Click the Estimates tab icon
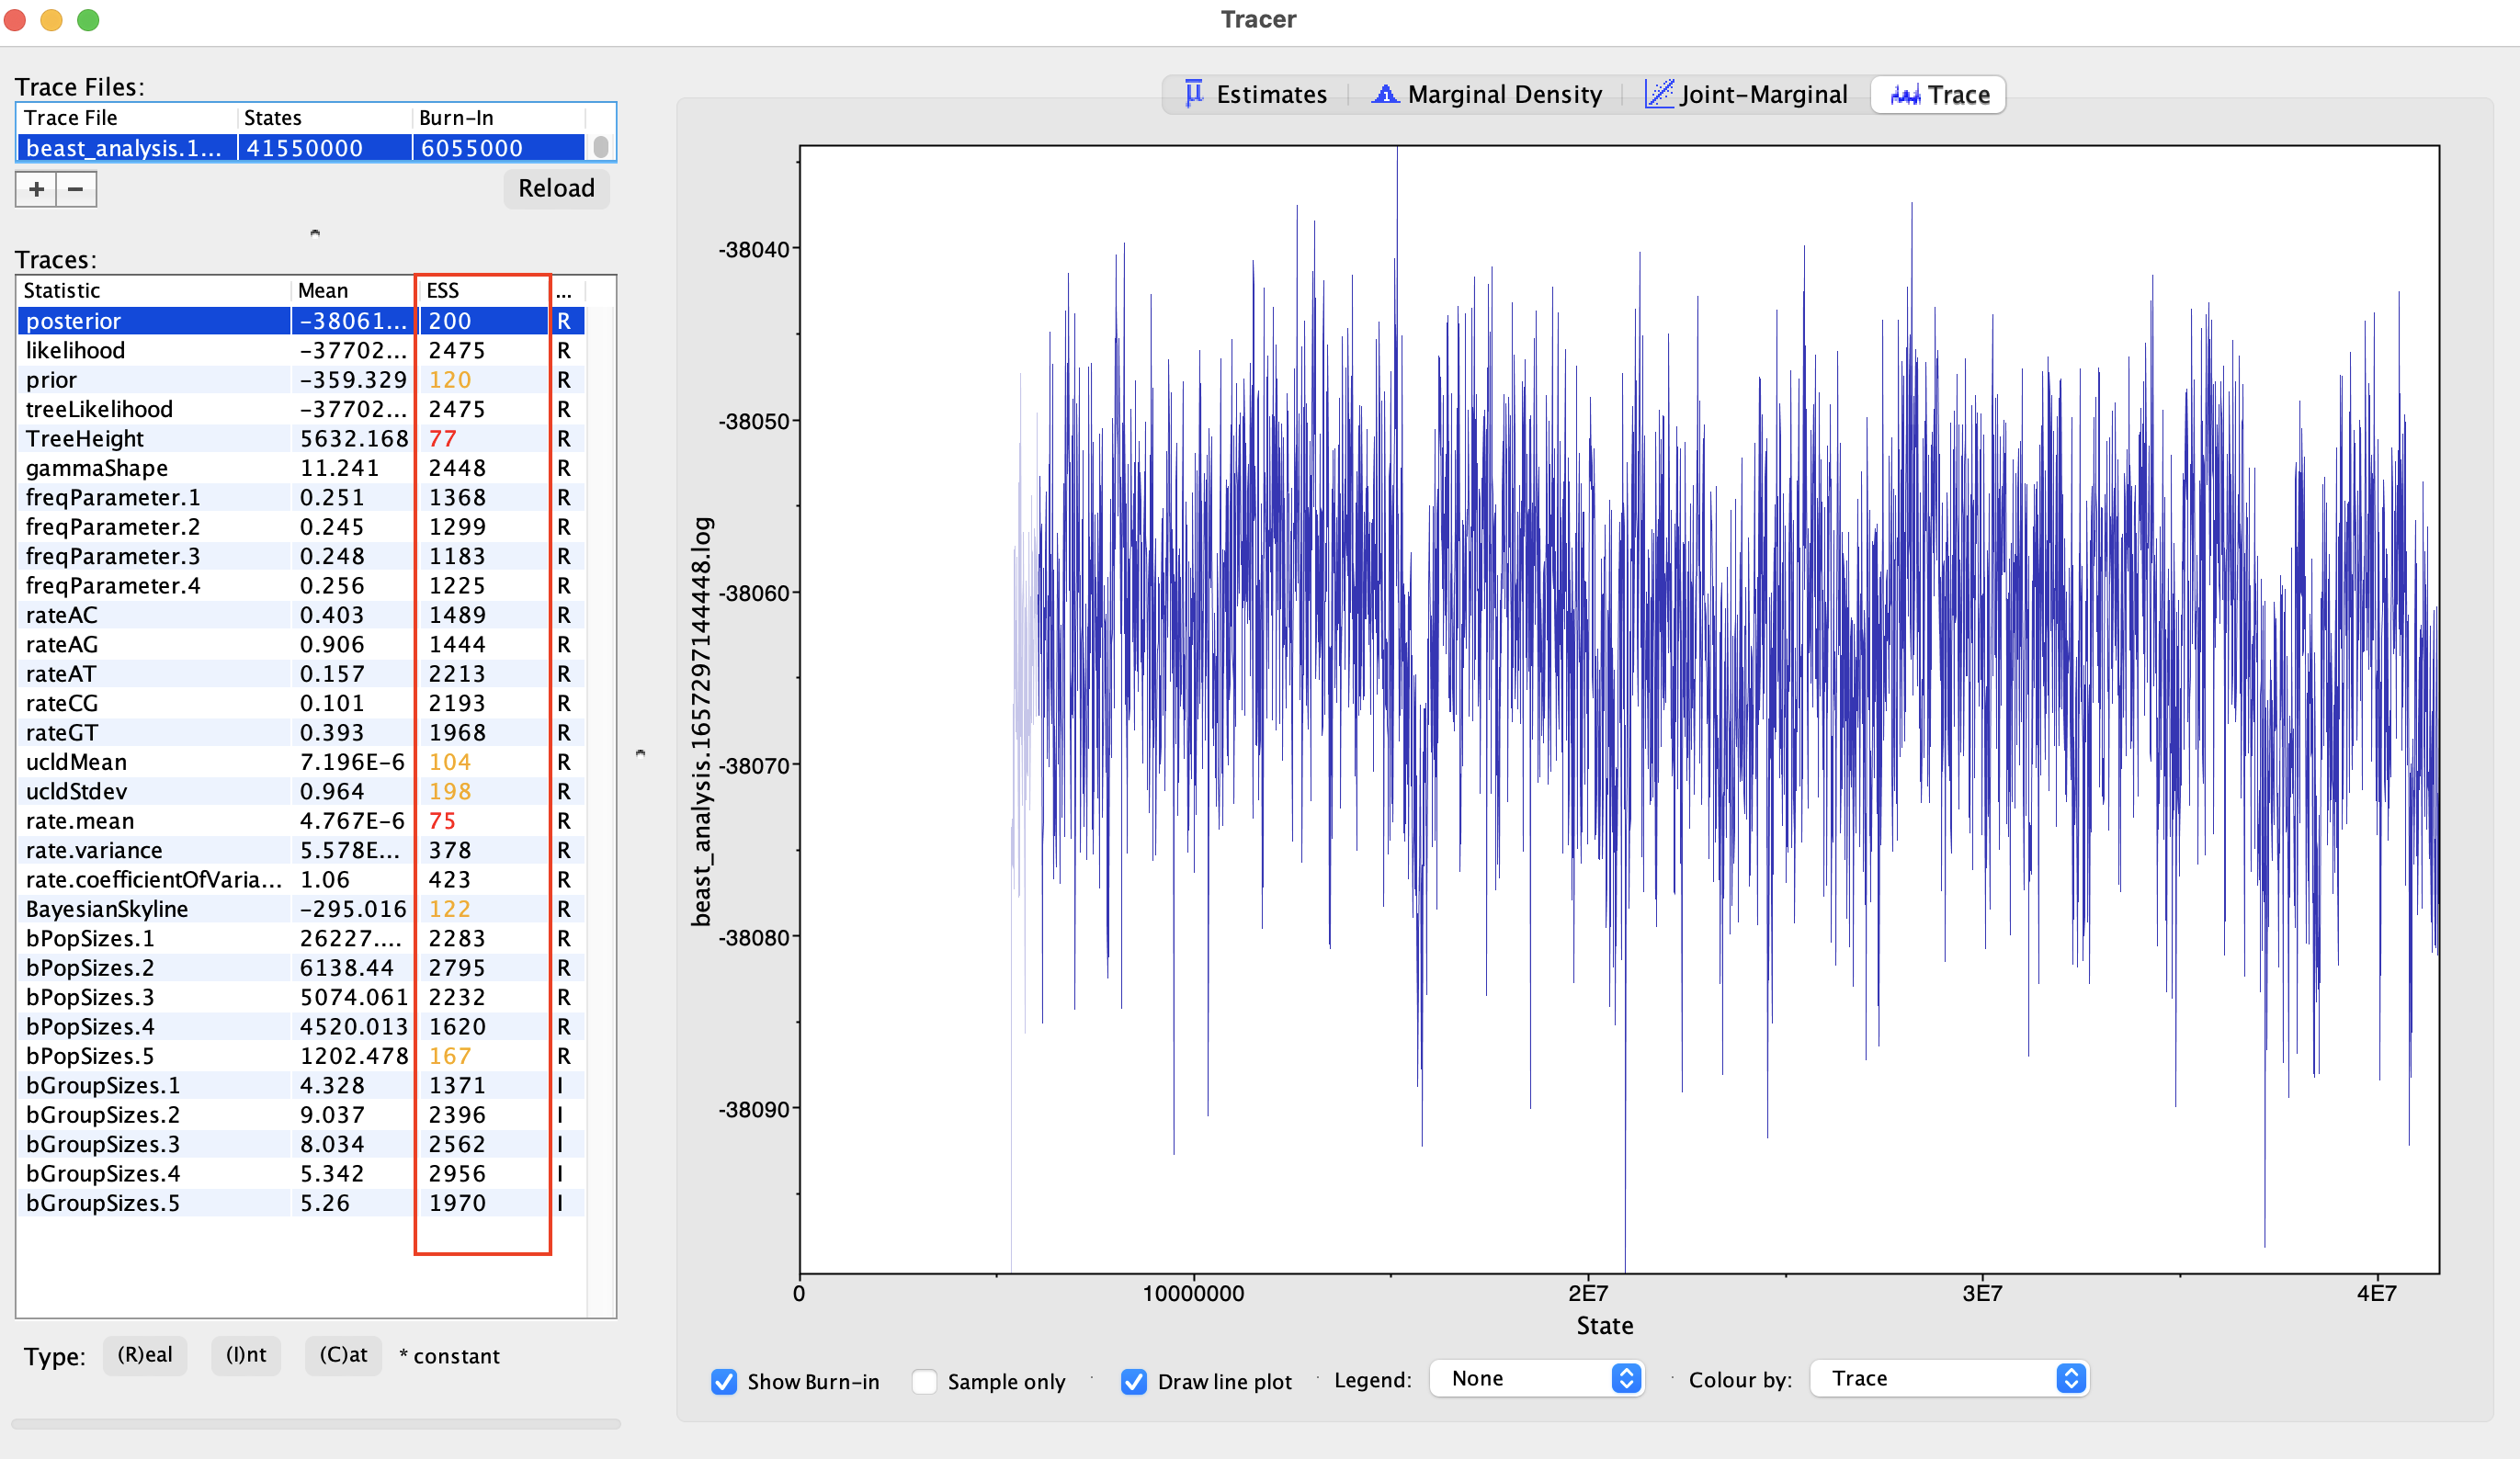The width and height of the screenshot is (2520, 1459). (1193, 94)
